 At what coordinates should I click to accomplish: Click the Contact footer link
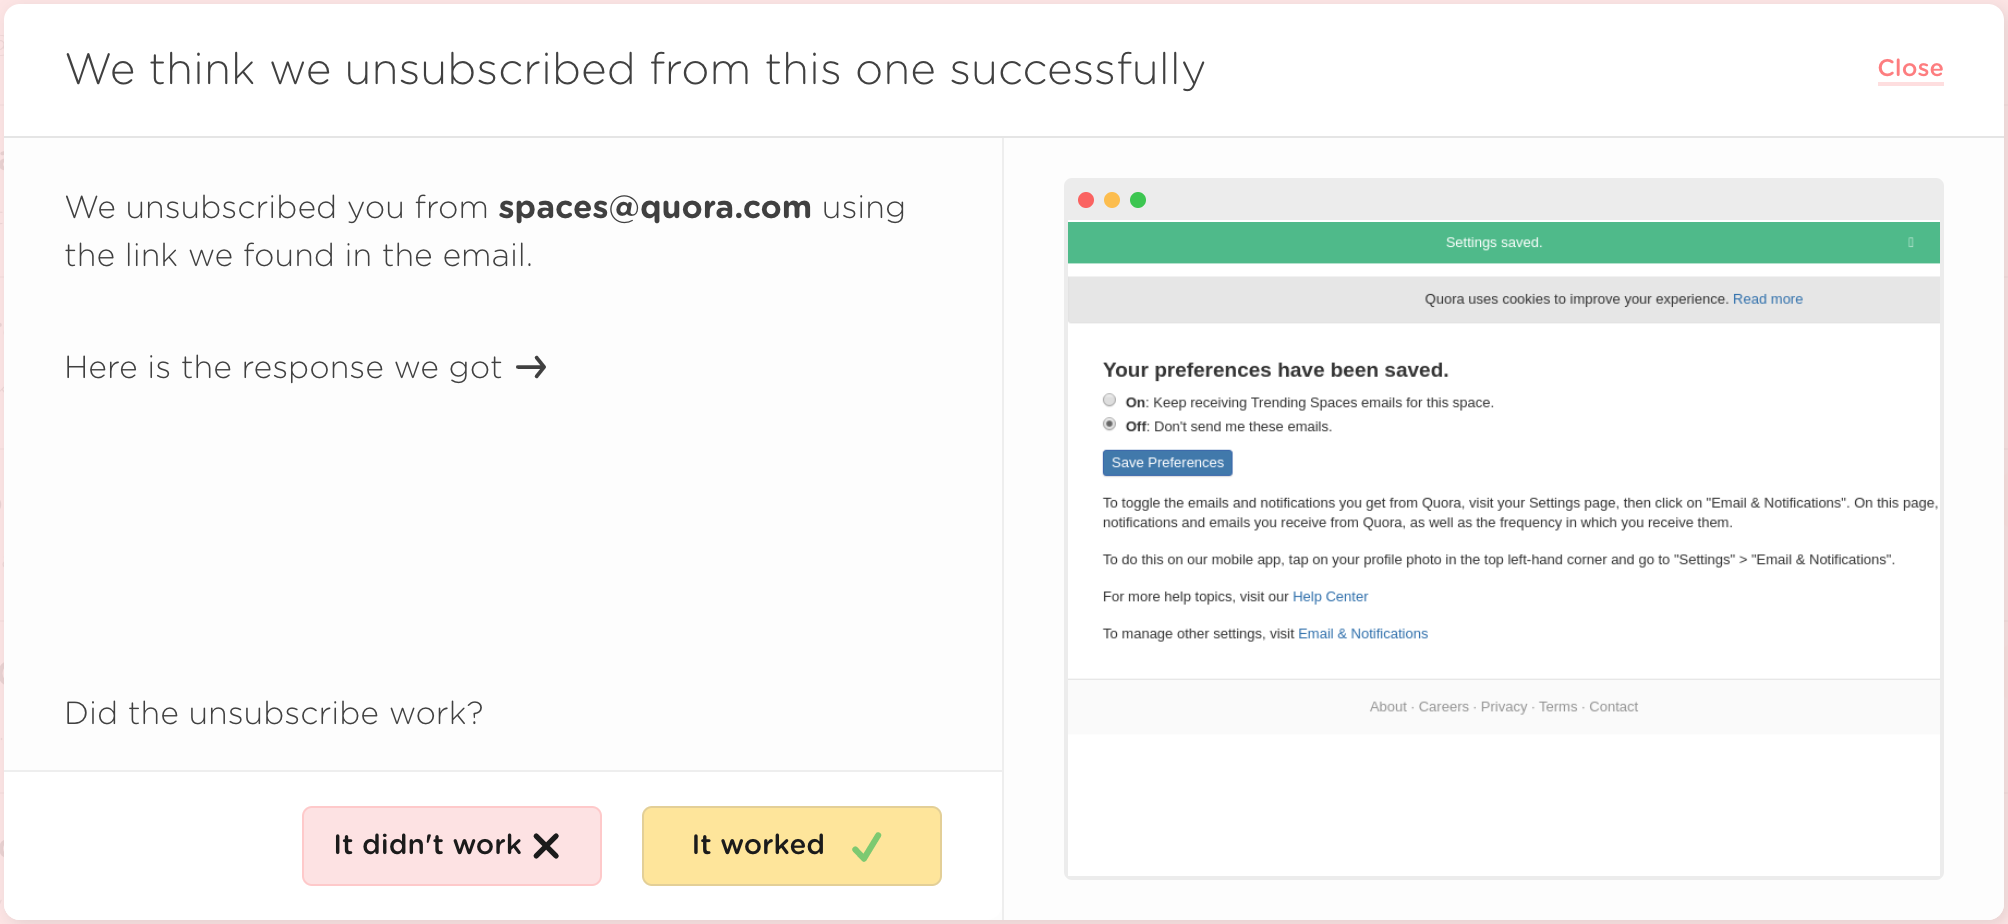(1613, 707)
